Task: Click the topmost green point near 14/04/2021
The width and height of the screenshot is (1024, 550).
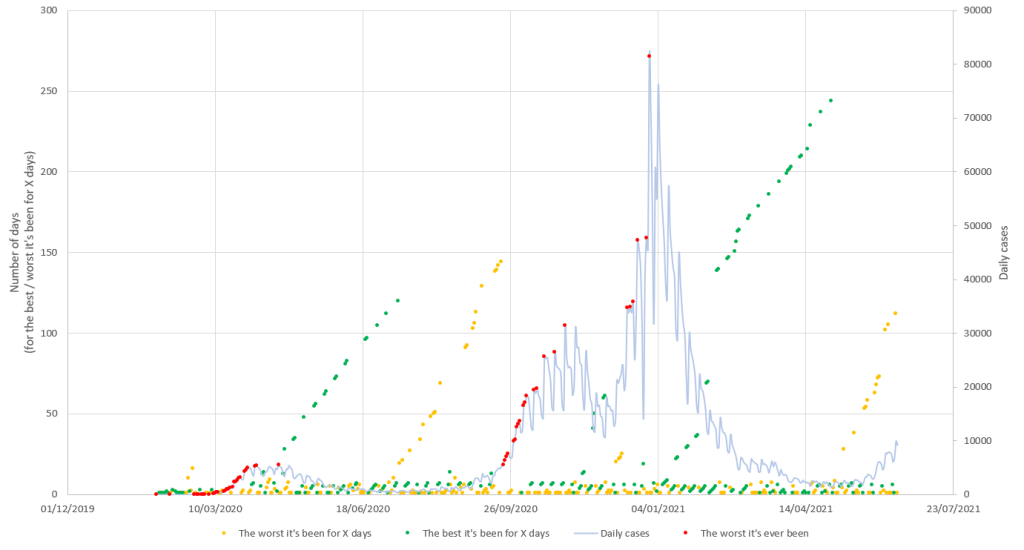Action: pyautogui.click(x=830, y=100)
